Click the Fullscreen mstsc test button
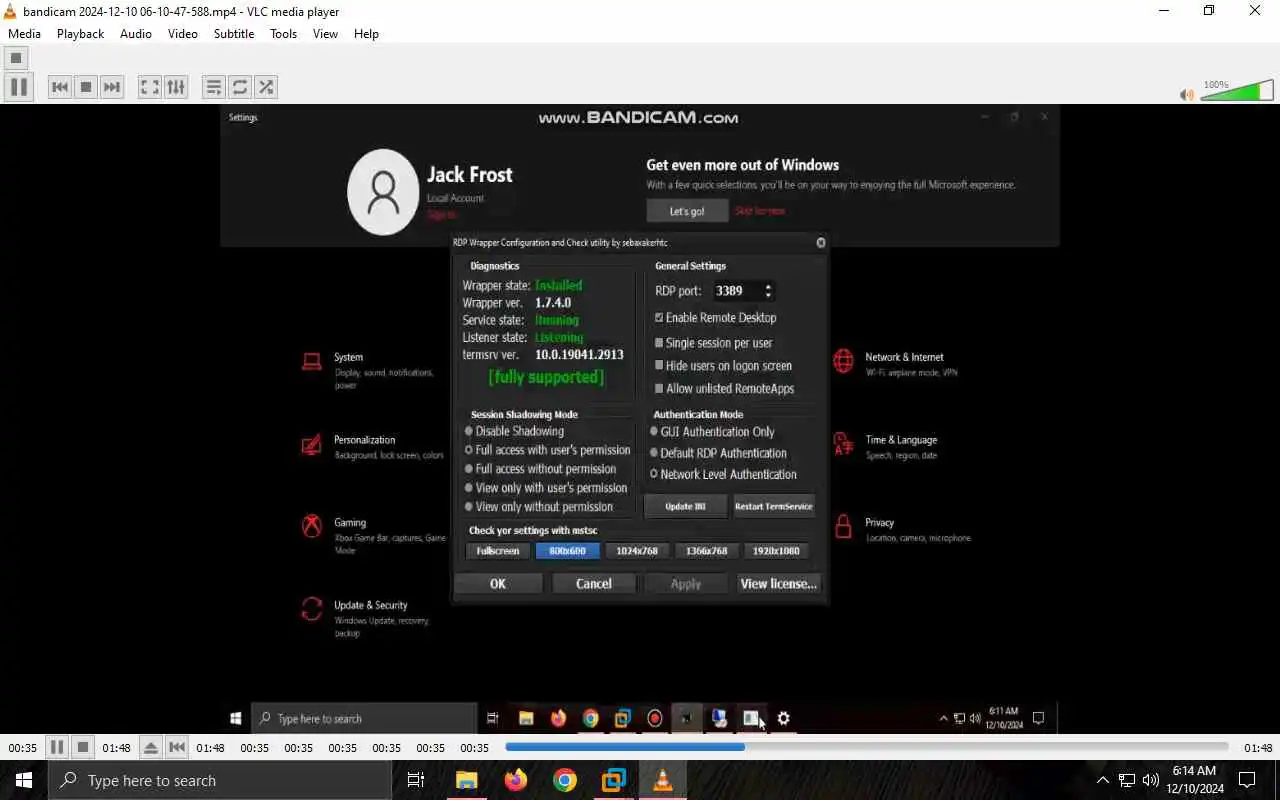Image resolution: width=1280 pixels, height=800 pixels. [497, 551]
